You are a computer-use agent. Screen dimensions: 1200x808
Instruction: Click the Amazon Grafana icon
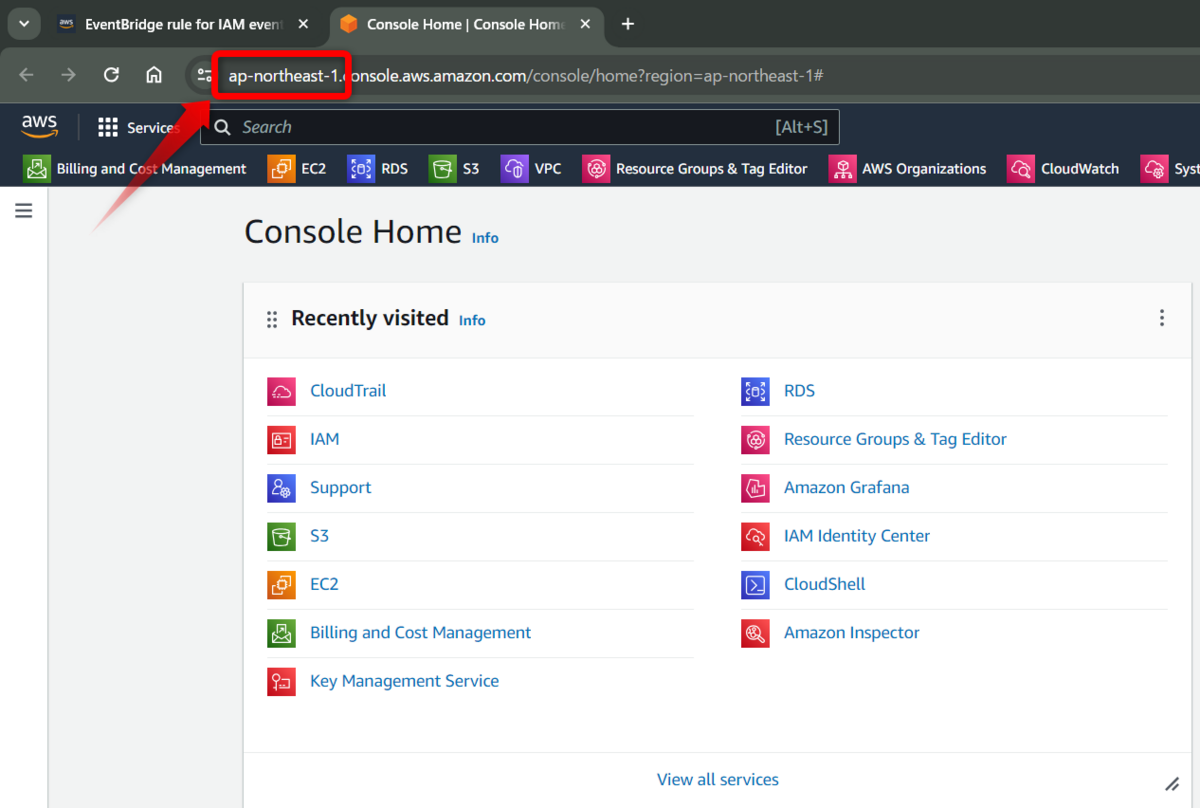(x=755, y=488)
